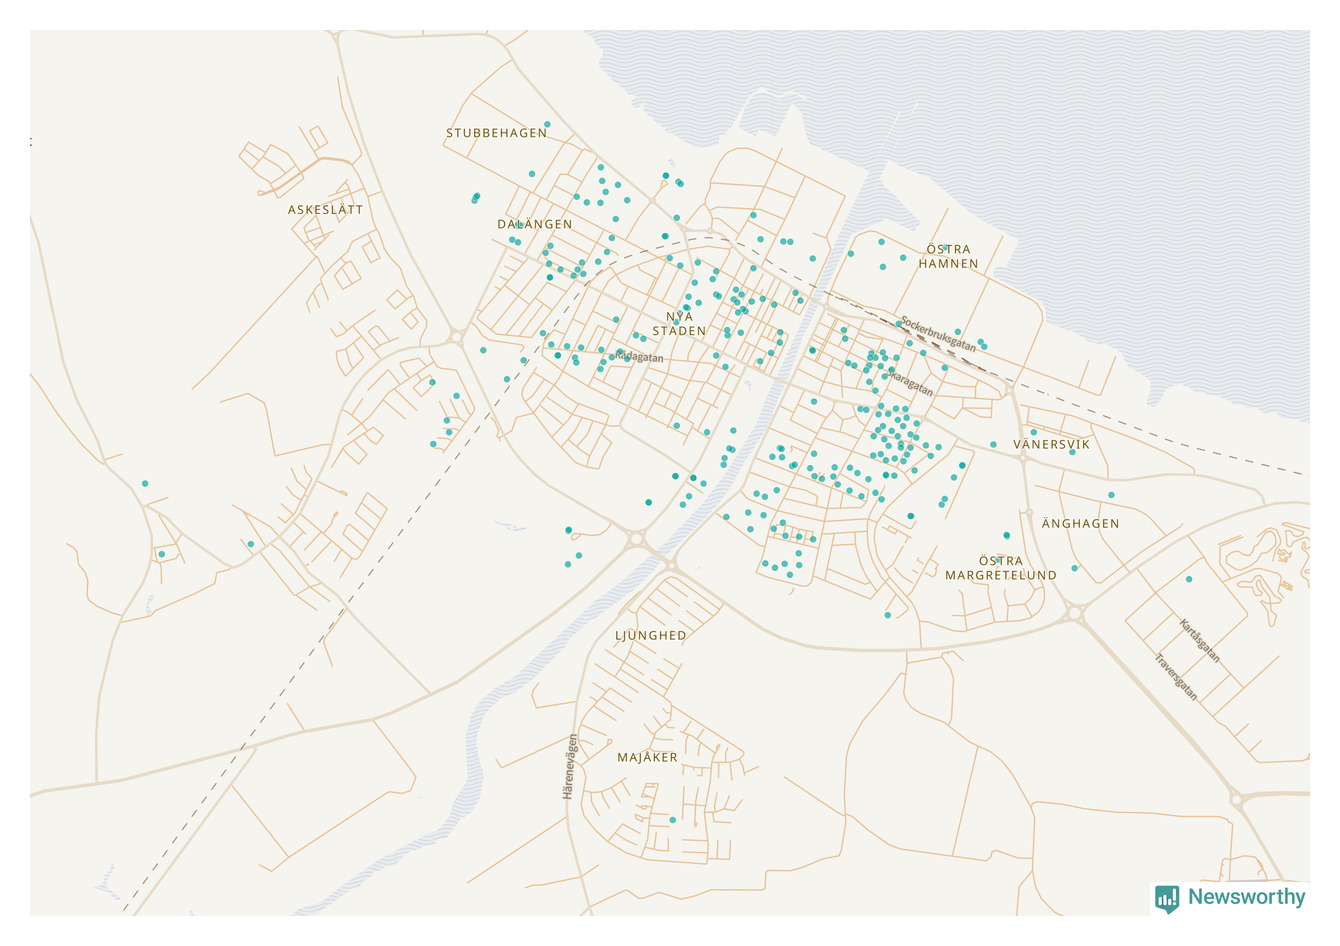The image size is (1340, 946).
Task: Open the Newsworthy text link
Action: click(x=1246, y=897)
